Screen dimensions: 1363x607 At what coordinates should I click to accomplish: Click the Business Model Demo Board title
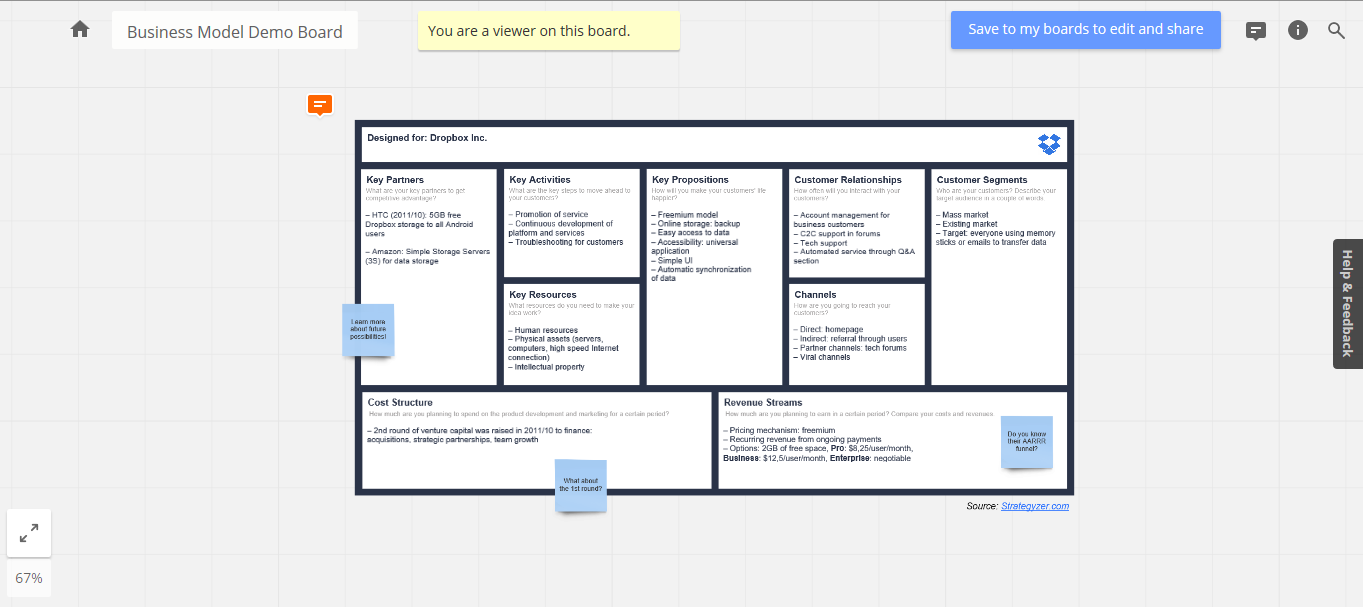pyautogui.click(x=234, y=32)
